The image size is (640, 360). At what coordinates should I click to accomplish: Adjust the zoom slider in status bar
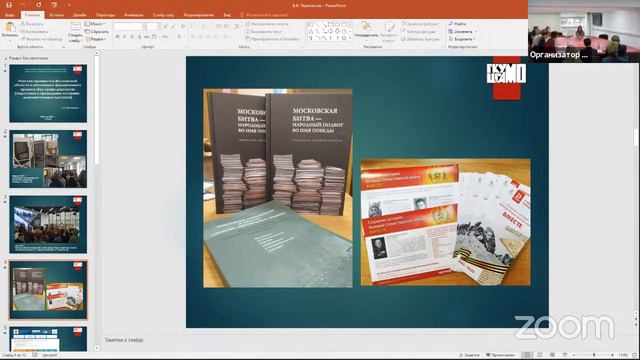pyautogui.click(x=593, y=355)
